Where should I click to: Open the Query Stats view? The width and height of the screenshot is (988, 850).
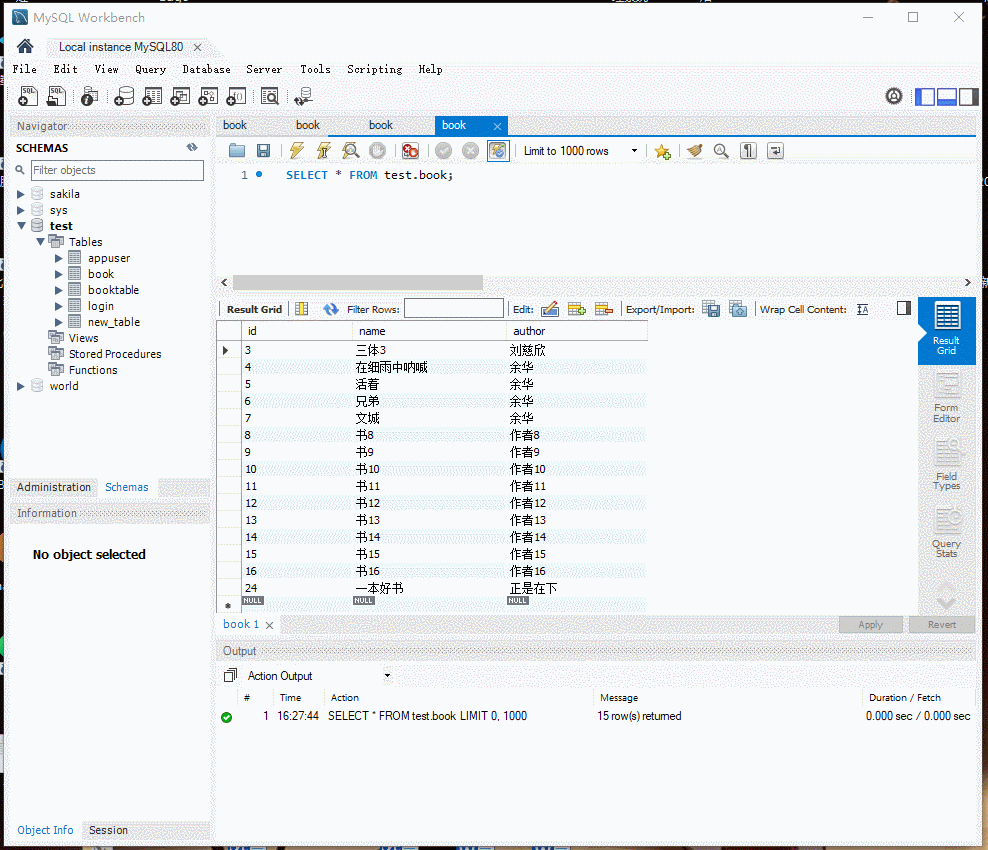[x=946, y=532]
